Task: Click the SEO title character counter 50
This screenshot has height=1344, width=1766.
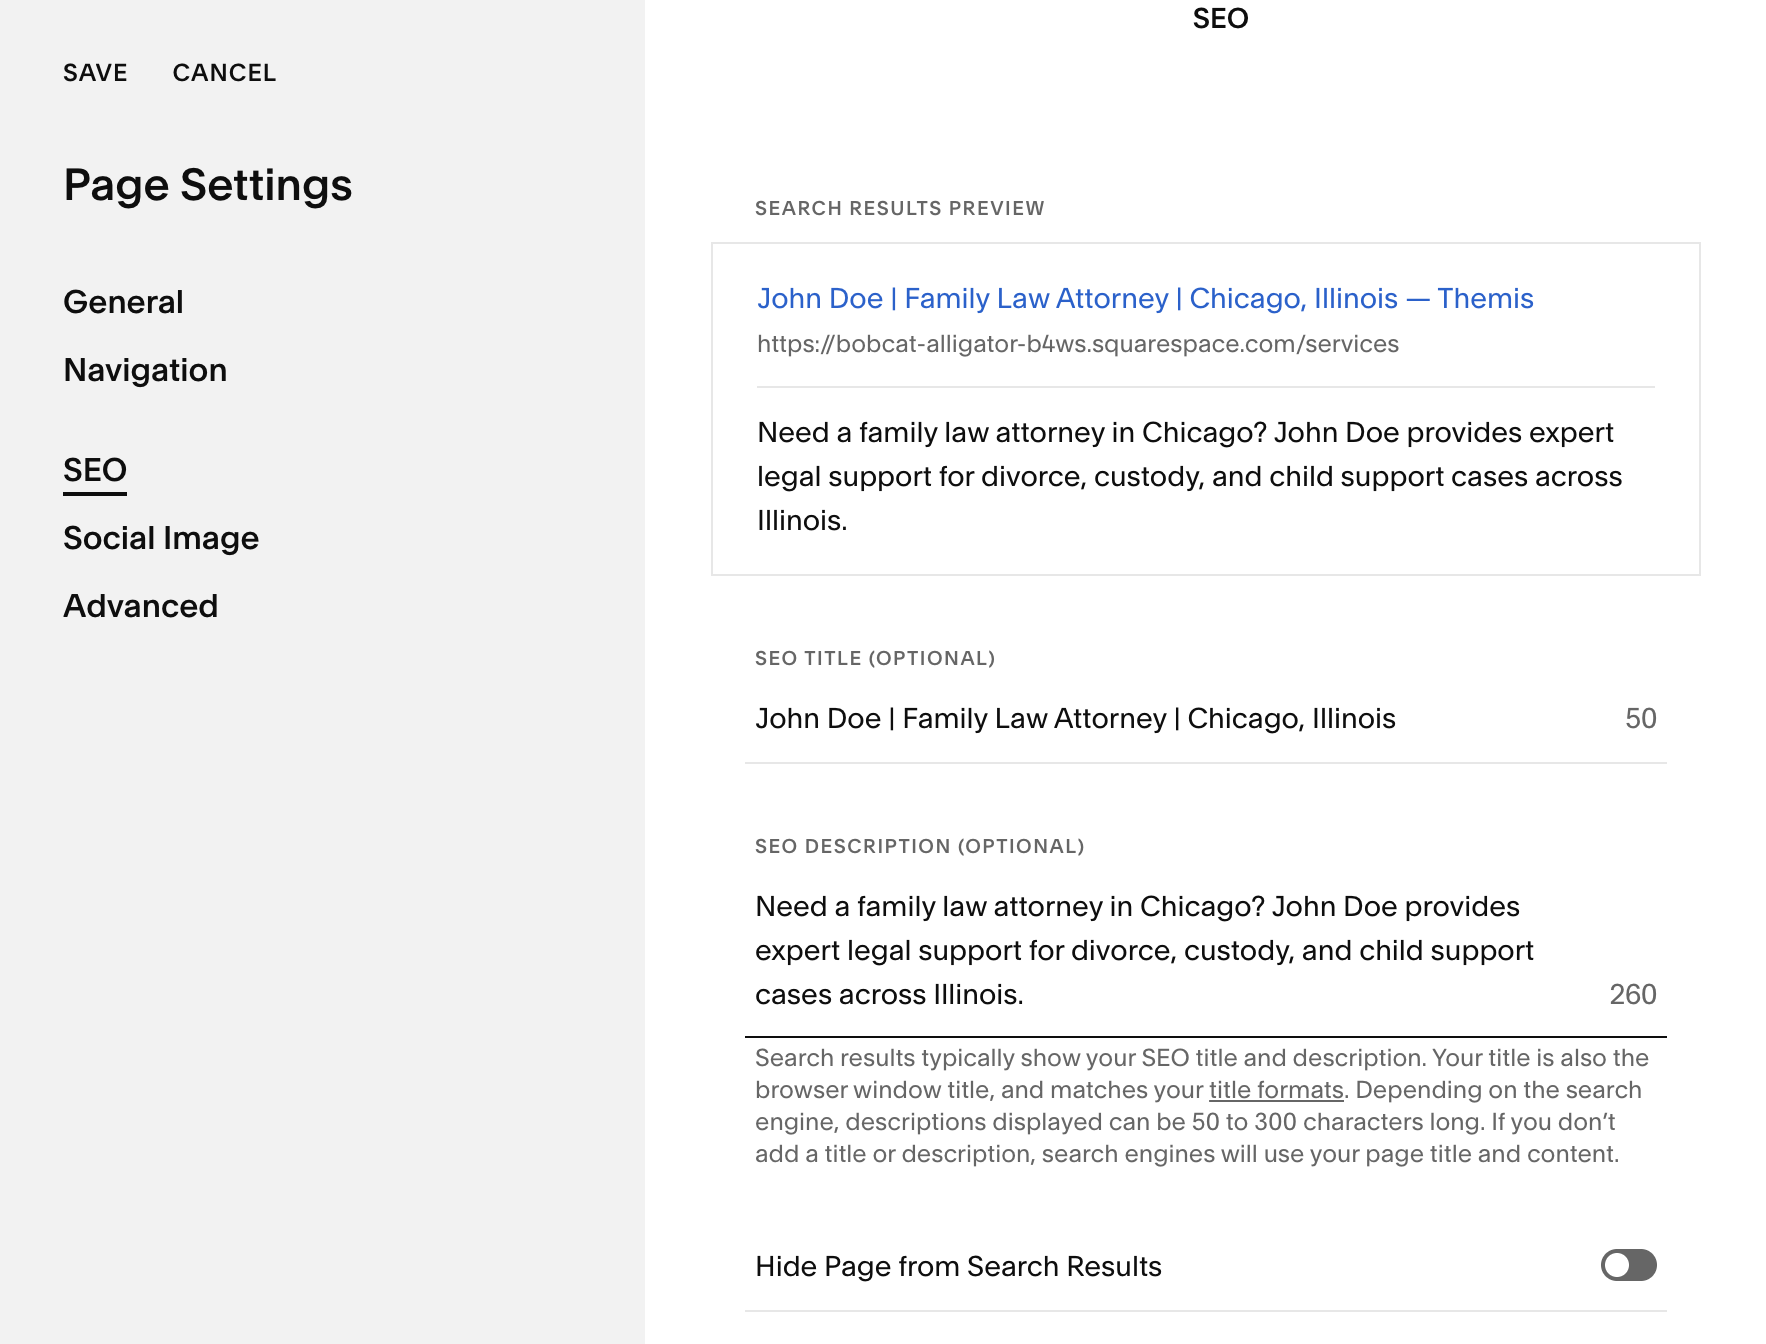Action: pos(1641,718)
